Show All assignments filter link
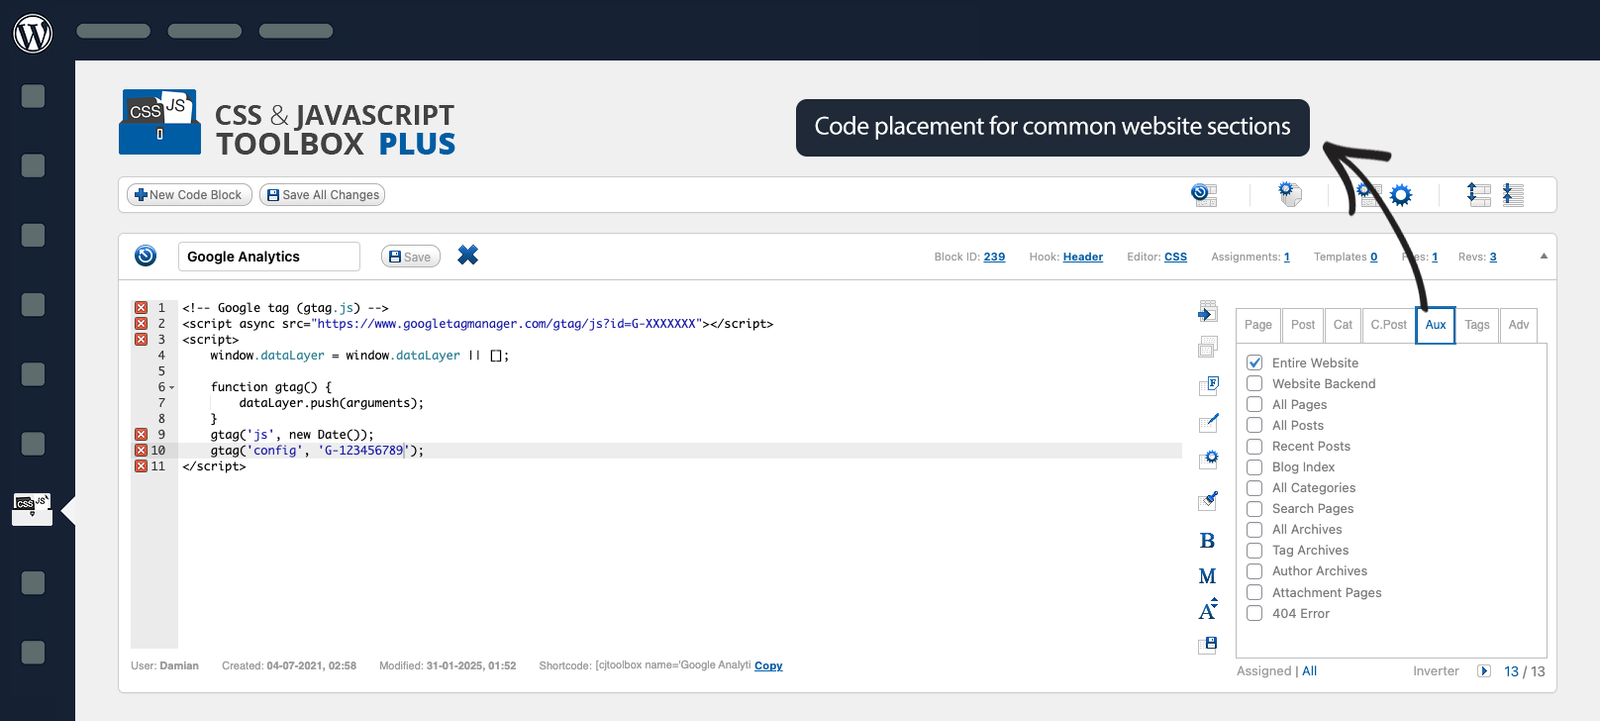The width and height of the screenshot is (1600, 721). tap(1309, 671)
